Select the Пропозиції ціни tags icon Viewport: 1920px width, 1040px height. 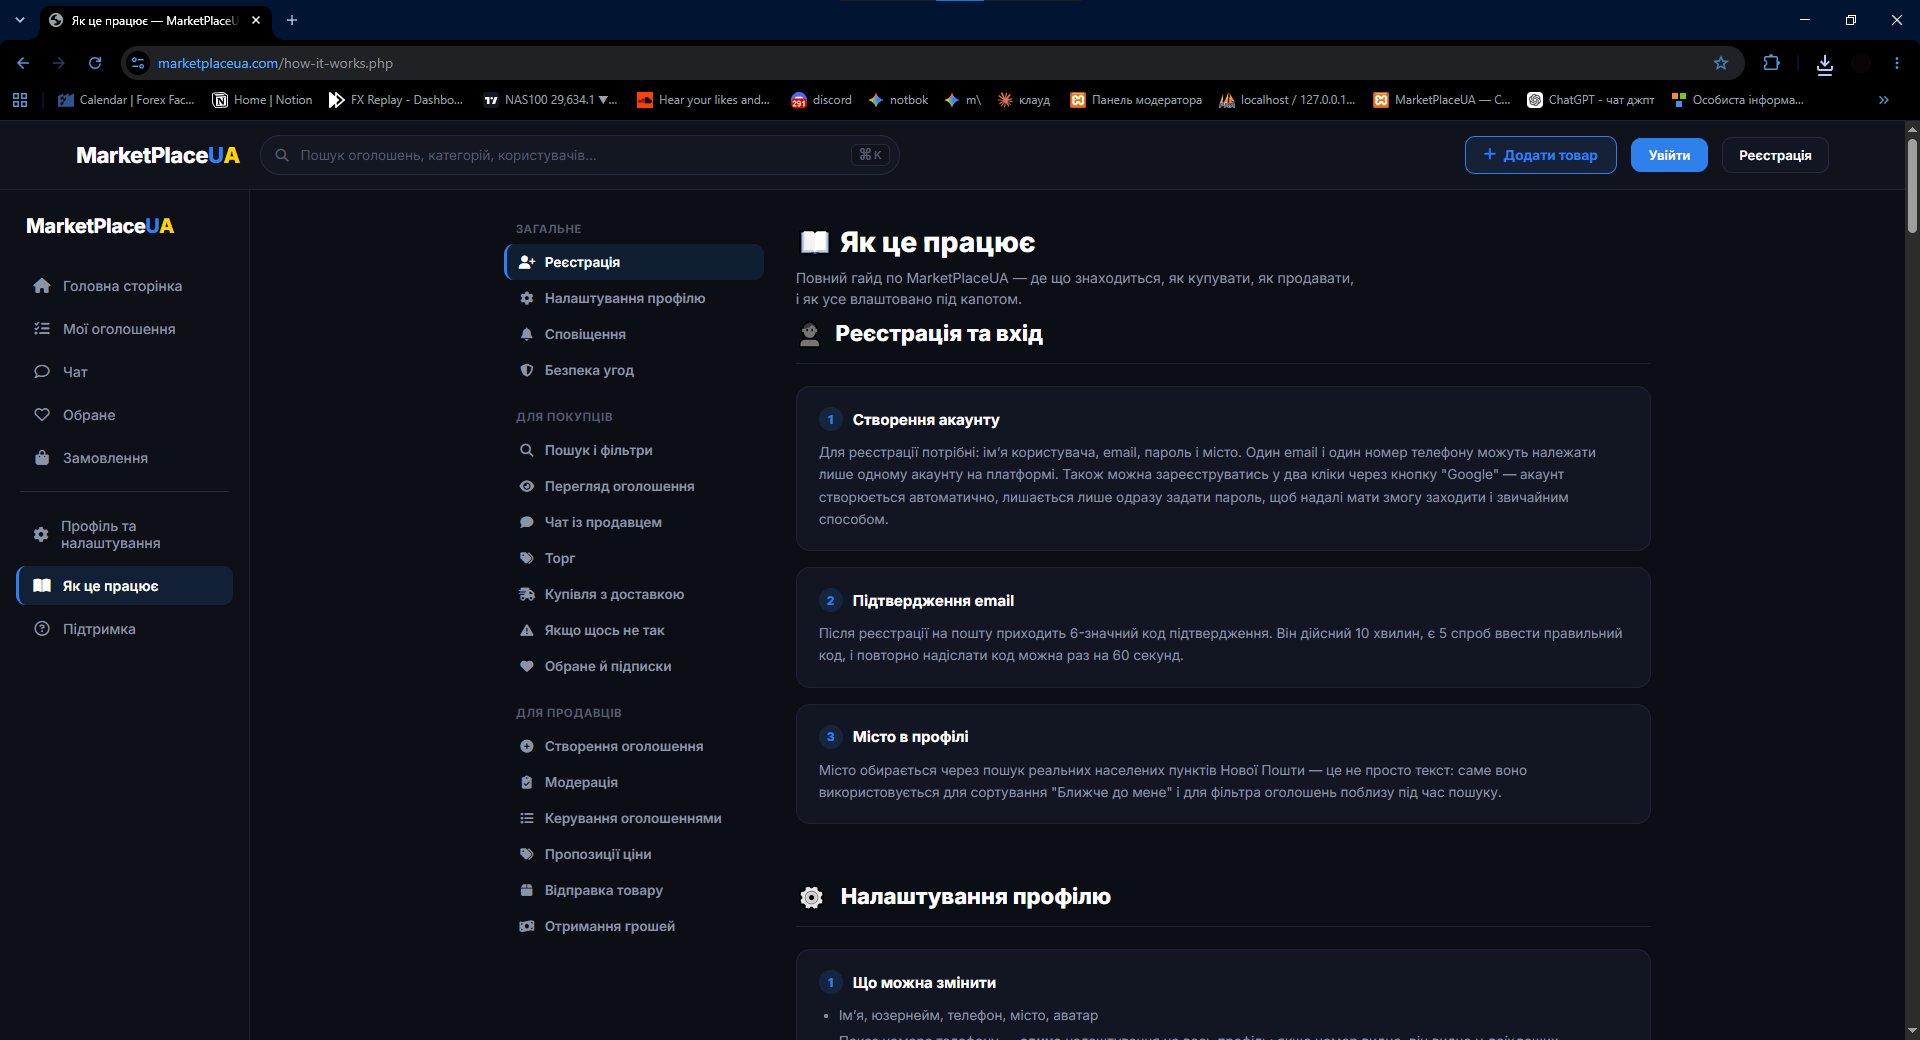pos(527,854)
